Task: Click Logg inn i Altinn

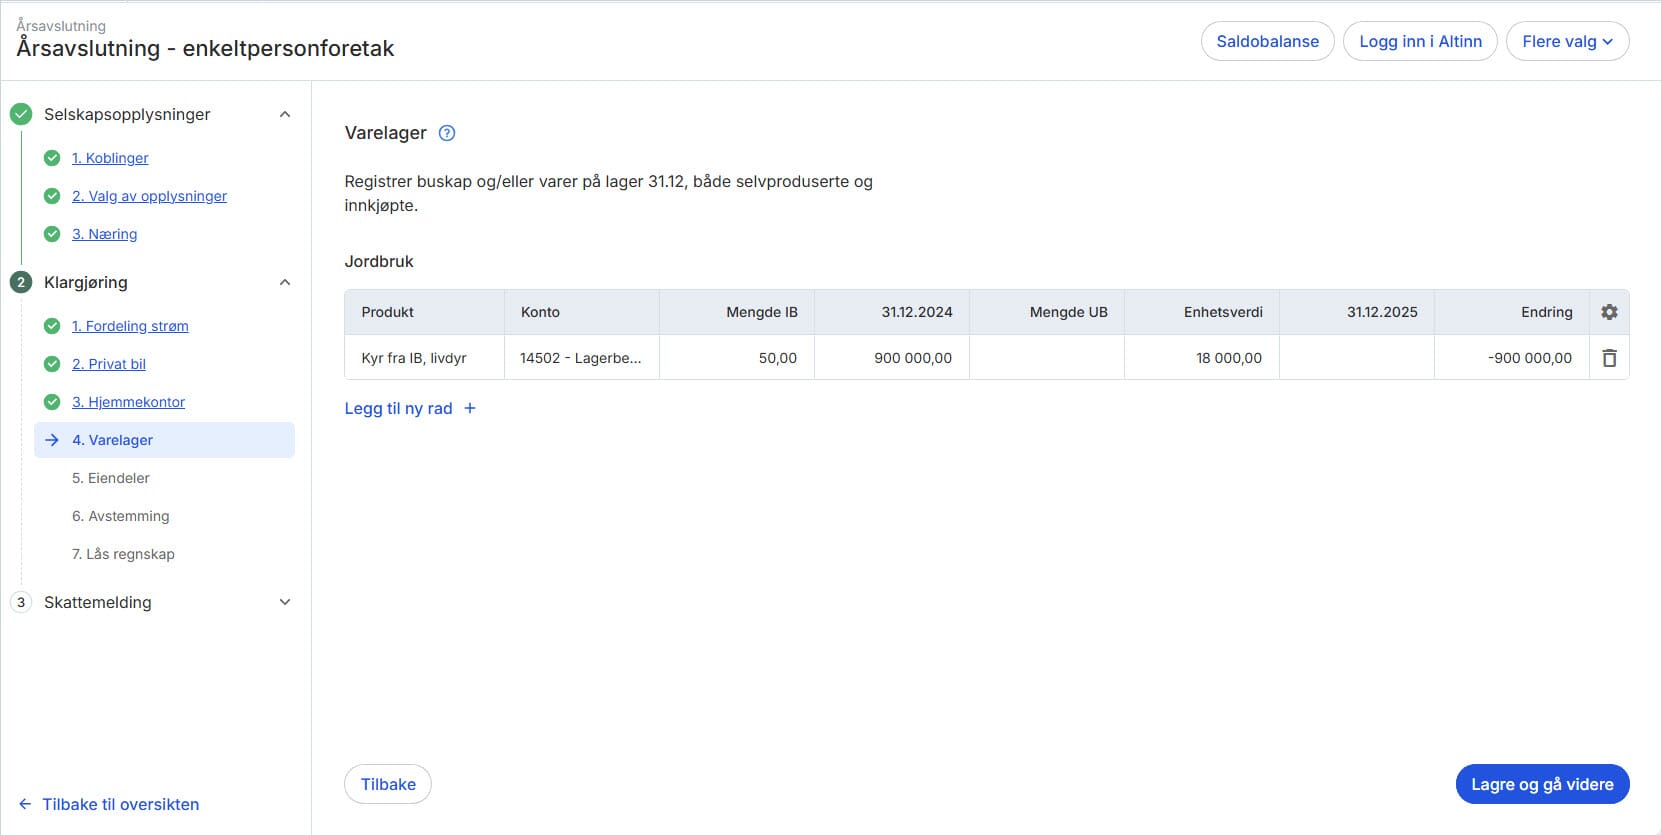Action: [1420, 41]
